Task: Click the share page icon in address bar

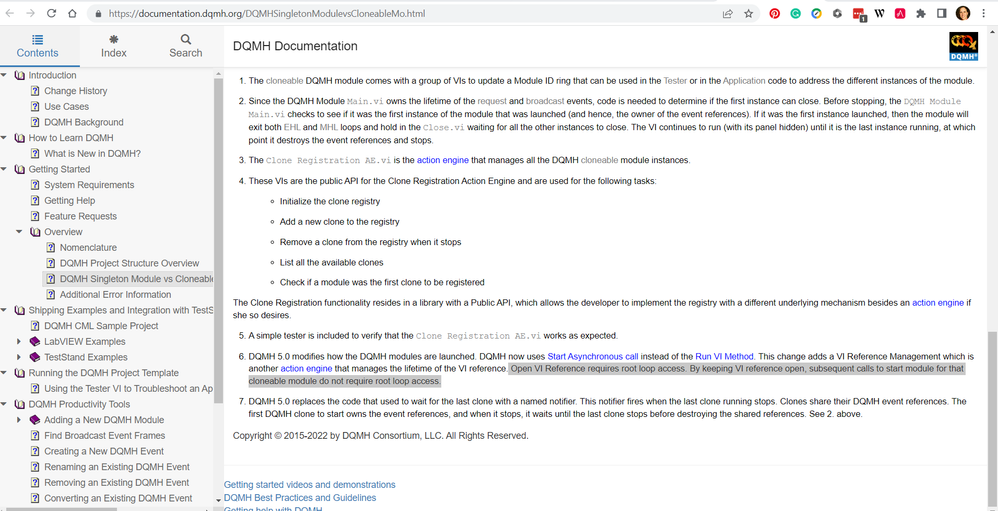Action: (x=727, y=13)
